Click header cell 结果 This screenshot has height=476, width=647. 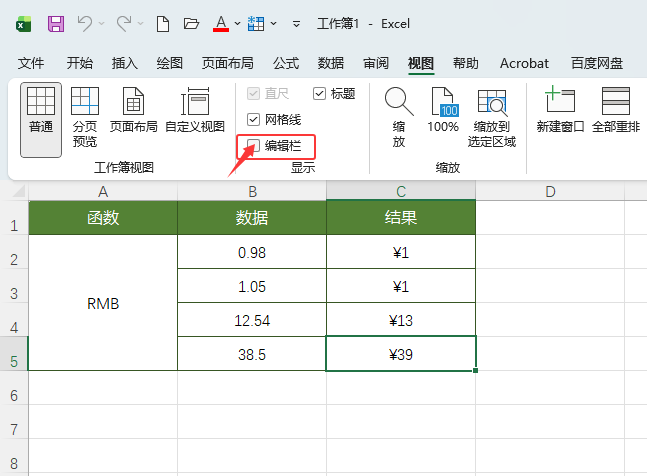click(401, 218)
